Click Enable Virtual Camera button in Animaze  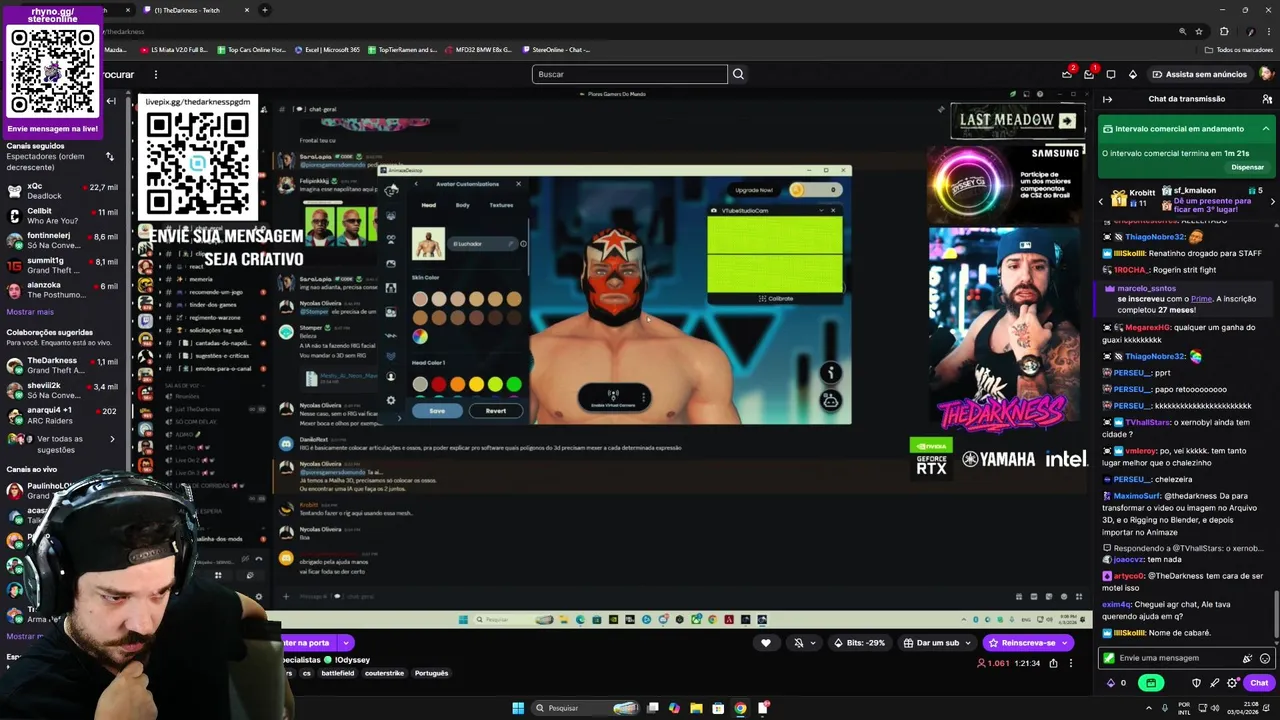[613, 398]
